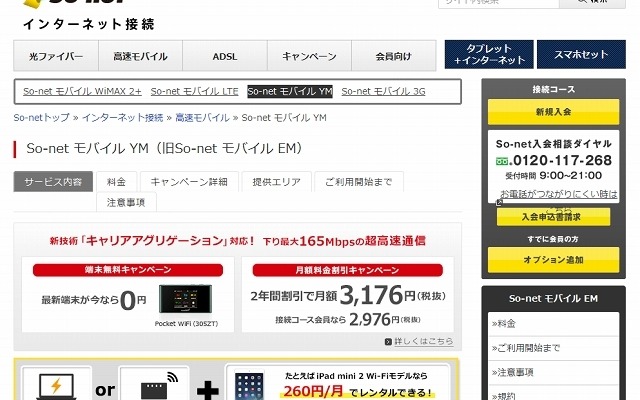
Task: Go to インターネット接続 breadcrumb
Action: pos(122,118)
